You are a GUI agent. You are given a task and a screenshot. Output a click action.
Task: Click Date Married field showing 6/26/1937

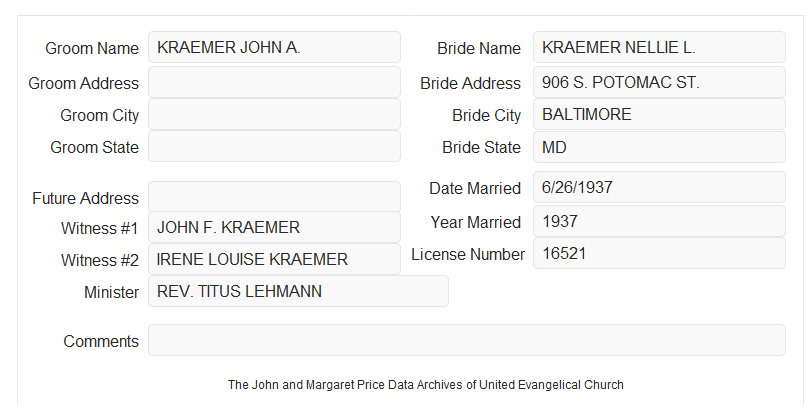(659, 187)
